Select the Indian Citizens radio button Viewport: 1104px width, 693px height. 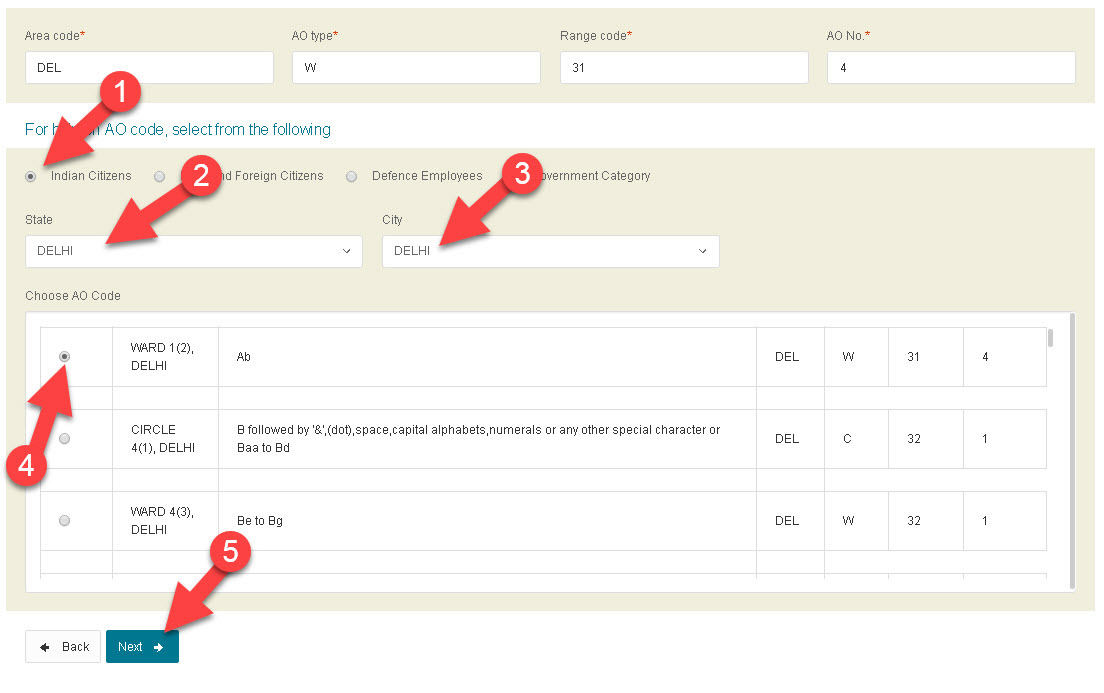(31, 177)
